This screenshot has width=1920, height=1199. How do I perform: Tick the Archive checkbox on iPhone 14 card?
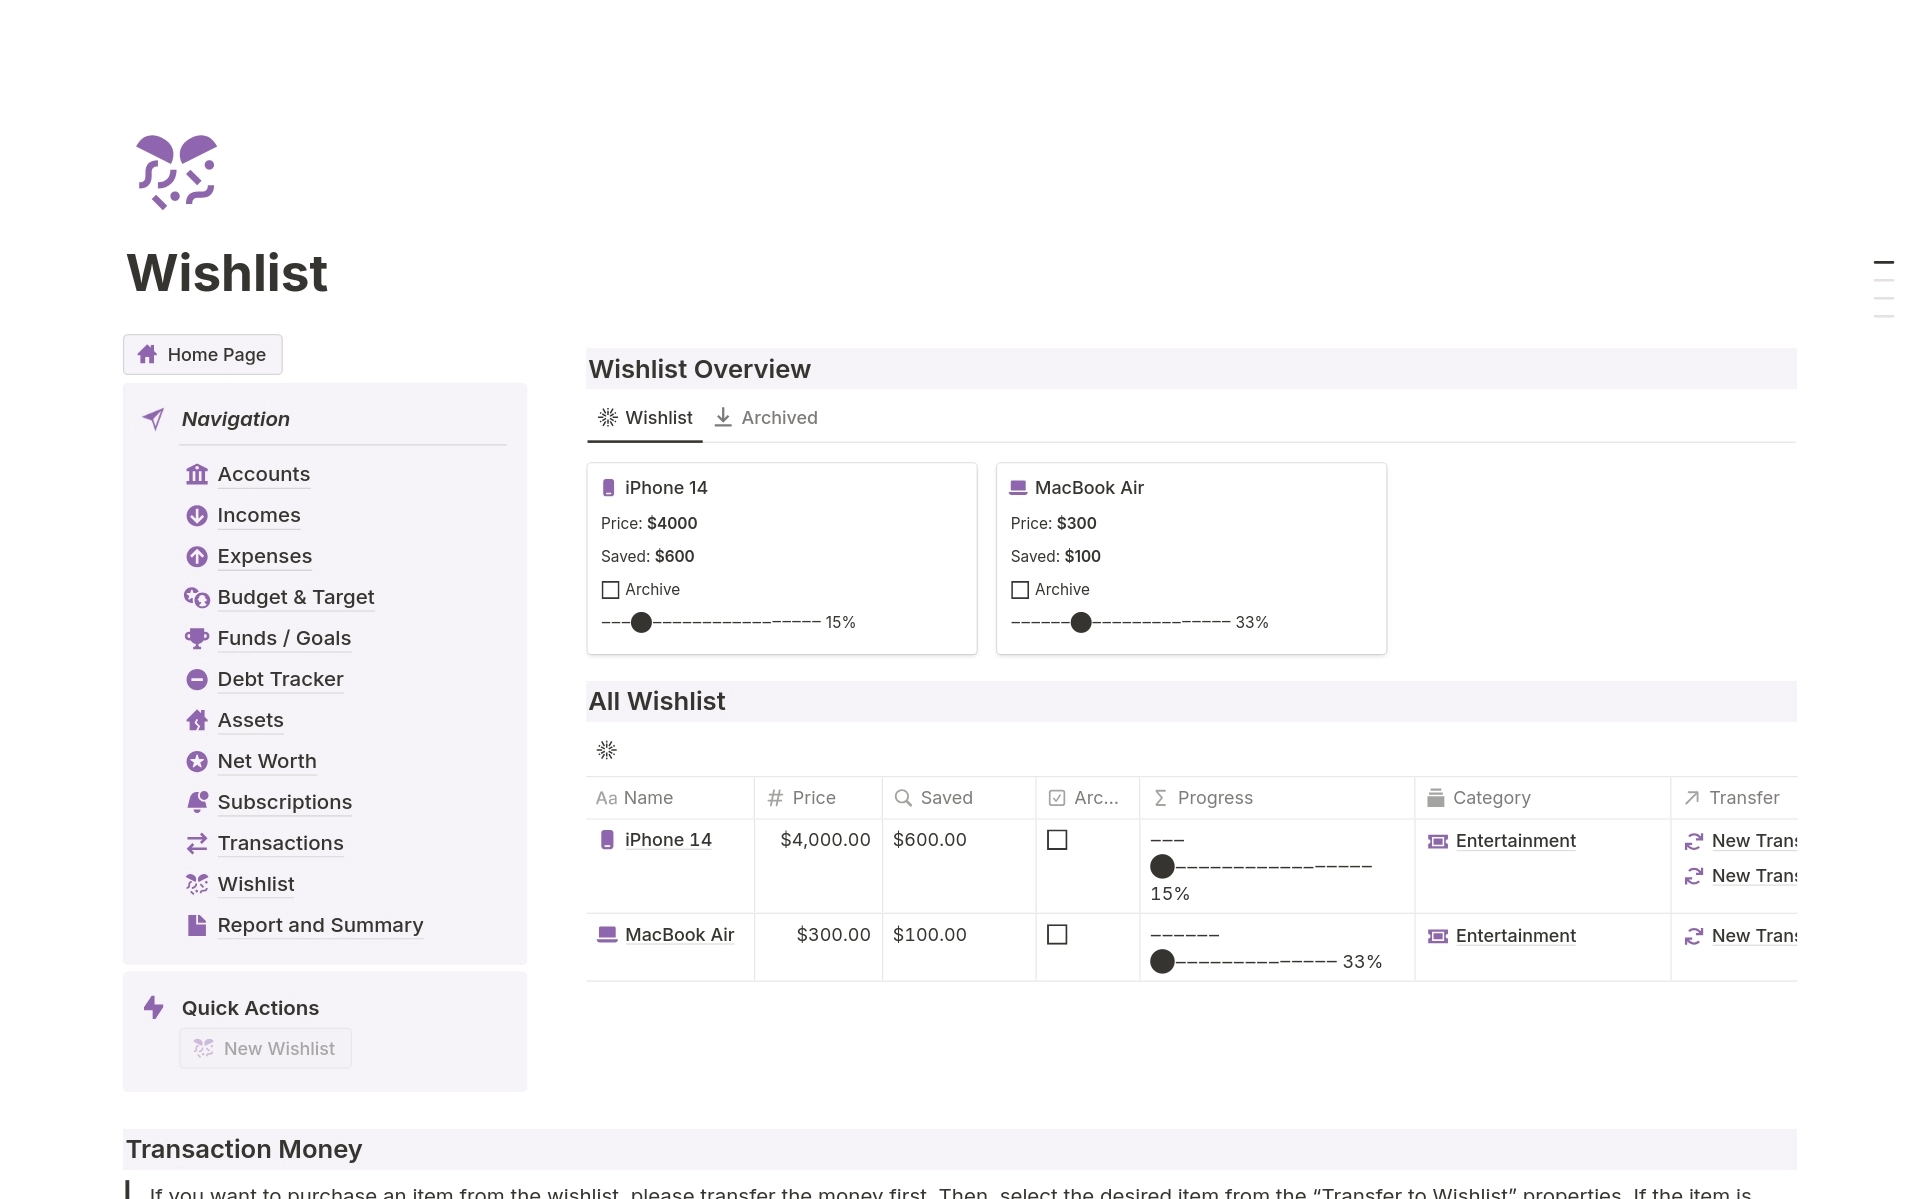(x=610, y=590)
